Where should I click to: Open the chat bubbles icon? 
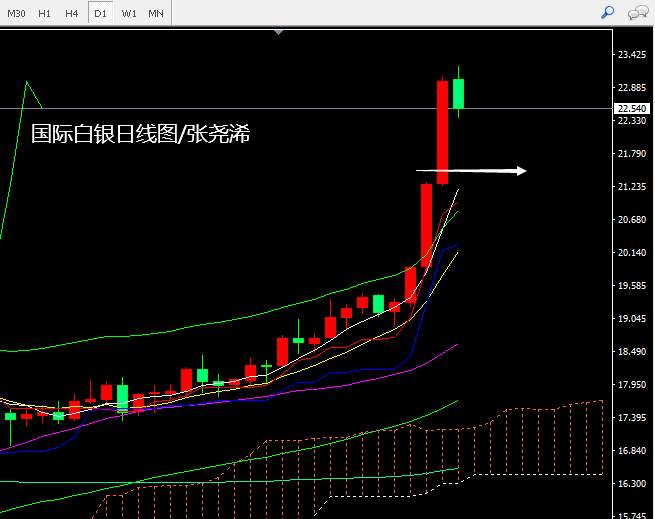(x=638, y=13)
